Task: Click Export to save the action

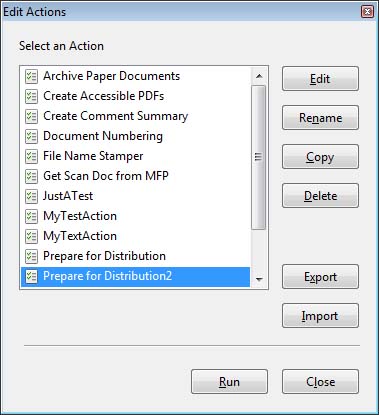Action: 320,277
